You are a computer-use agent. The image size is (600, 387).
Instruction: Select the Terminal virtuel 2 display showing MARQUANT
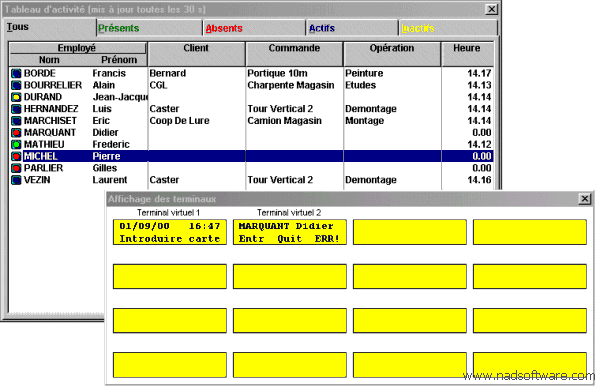[x=290, y=232]
